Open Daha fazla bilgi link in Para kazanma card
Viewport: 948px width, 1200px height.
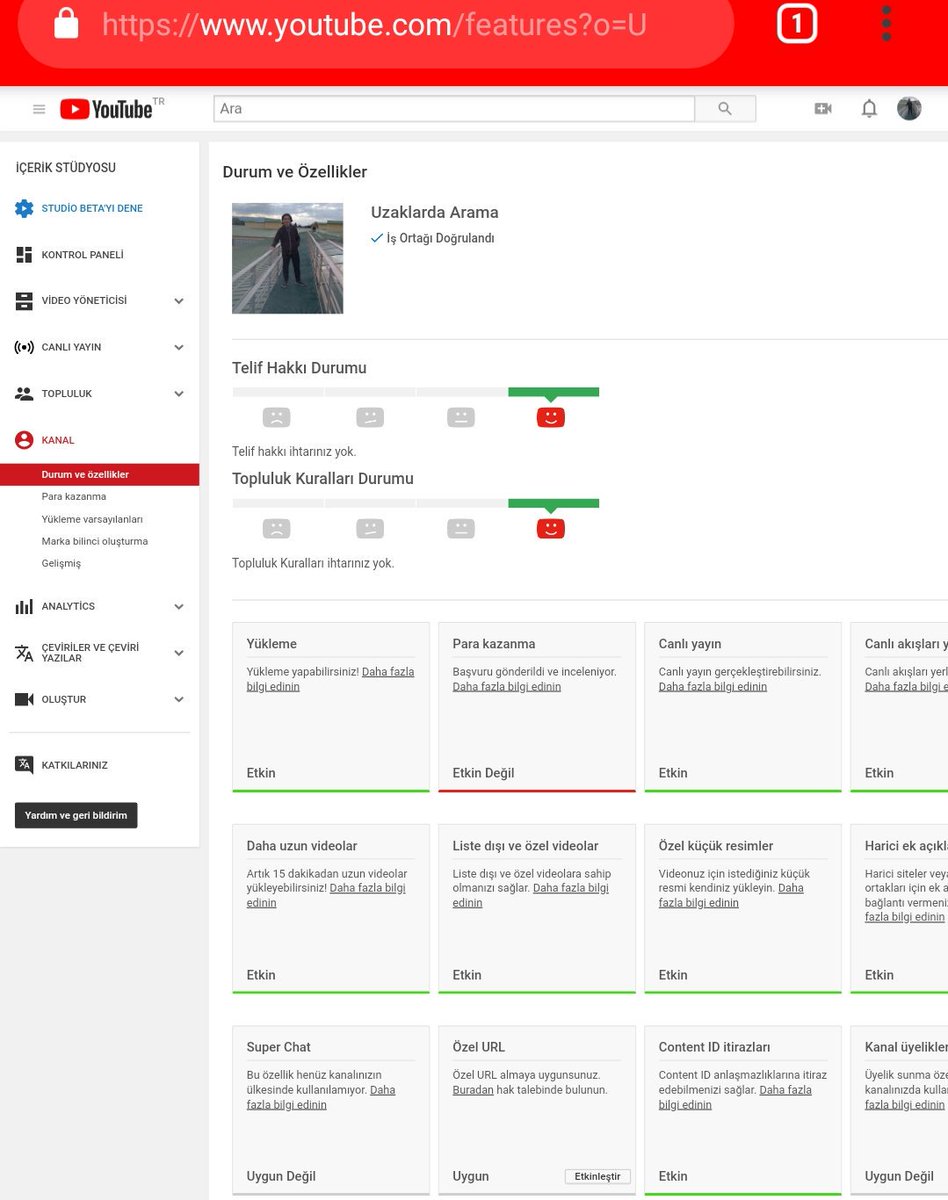(x=506, y=687)
